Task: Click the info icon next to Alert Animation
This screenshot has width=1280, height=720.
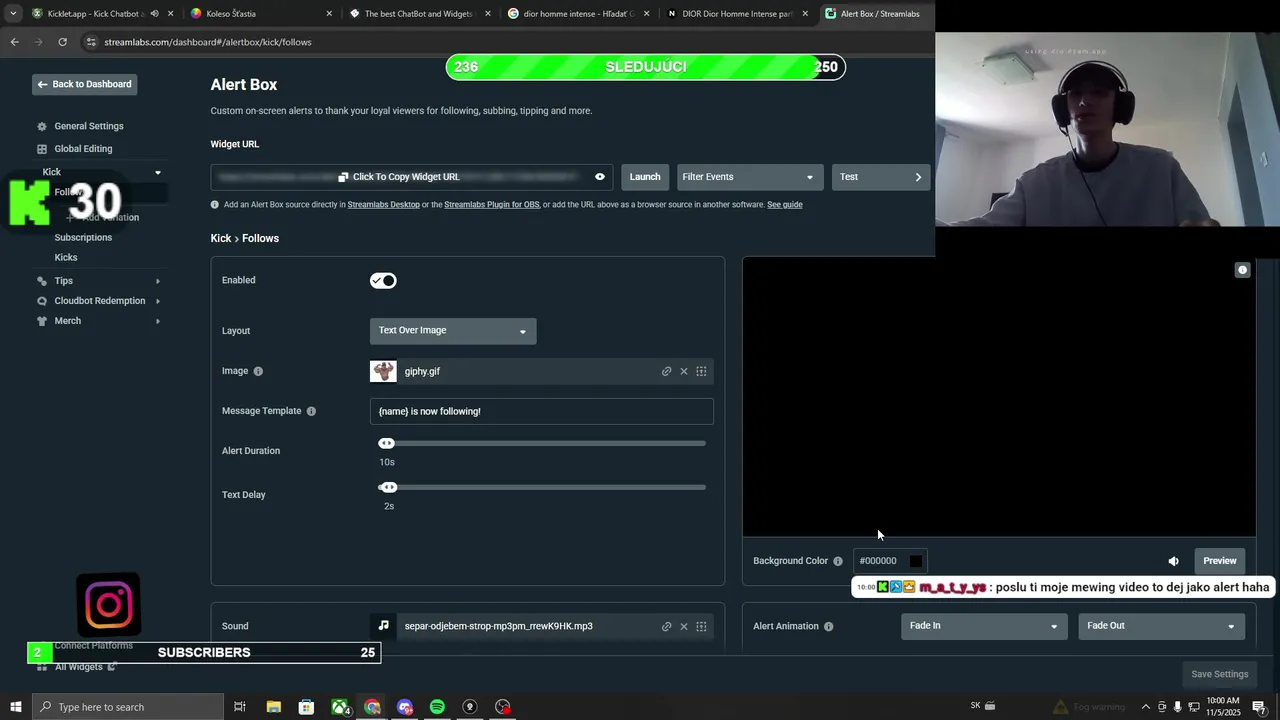Action: [x=828, y=627]
